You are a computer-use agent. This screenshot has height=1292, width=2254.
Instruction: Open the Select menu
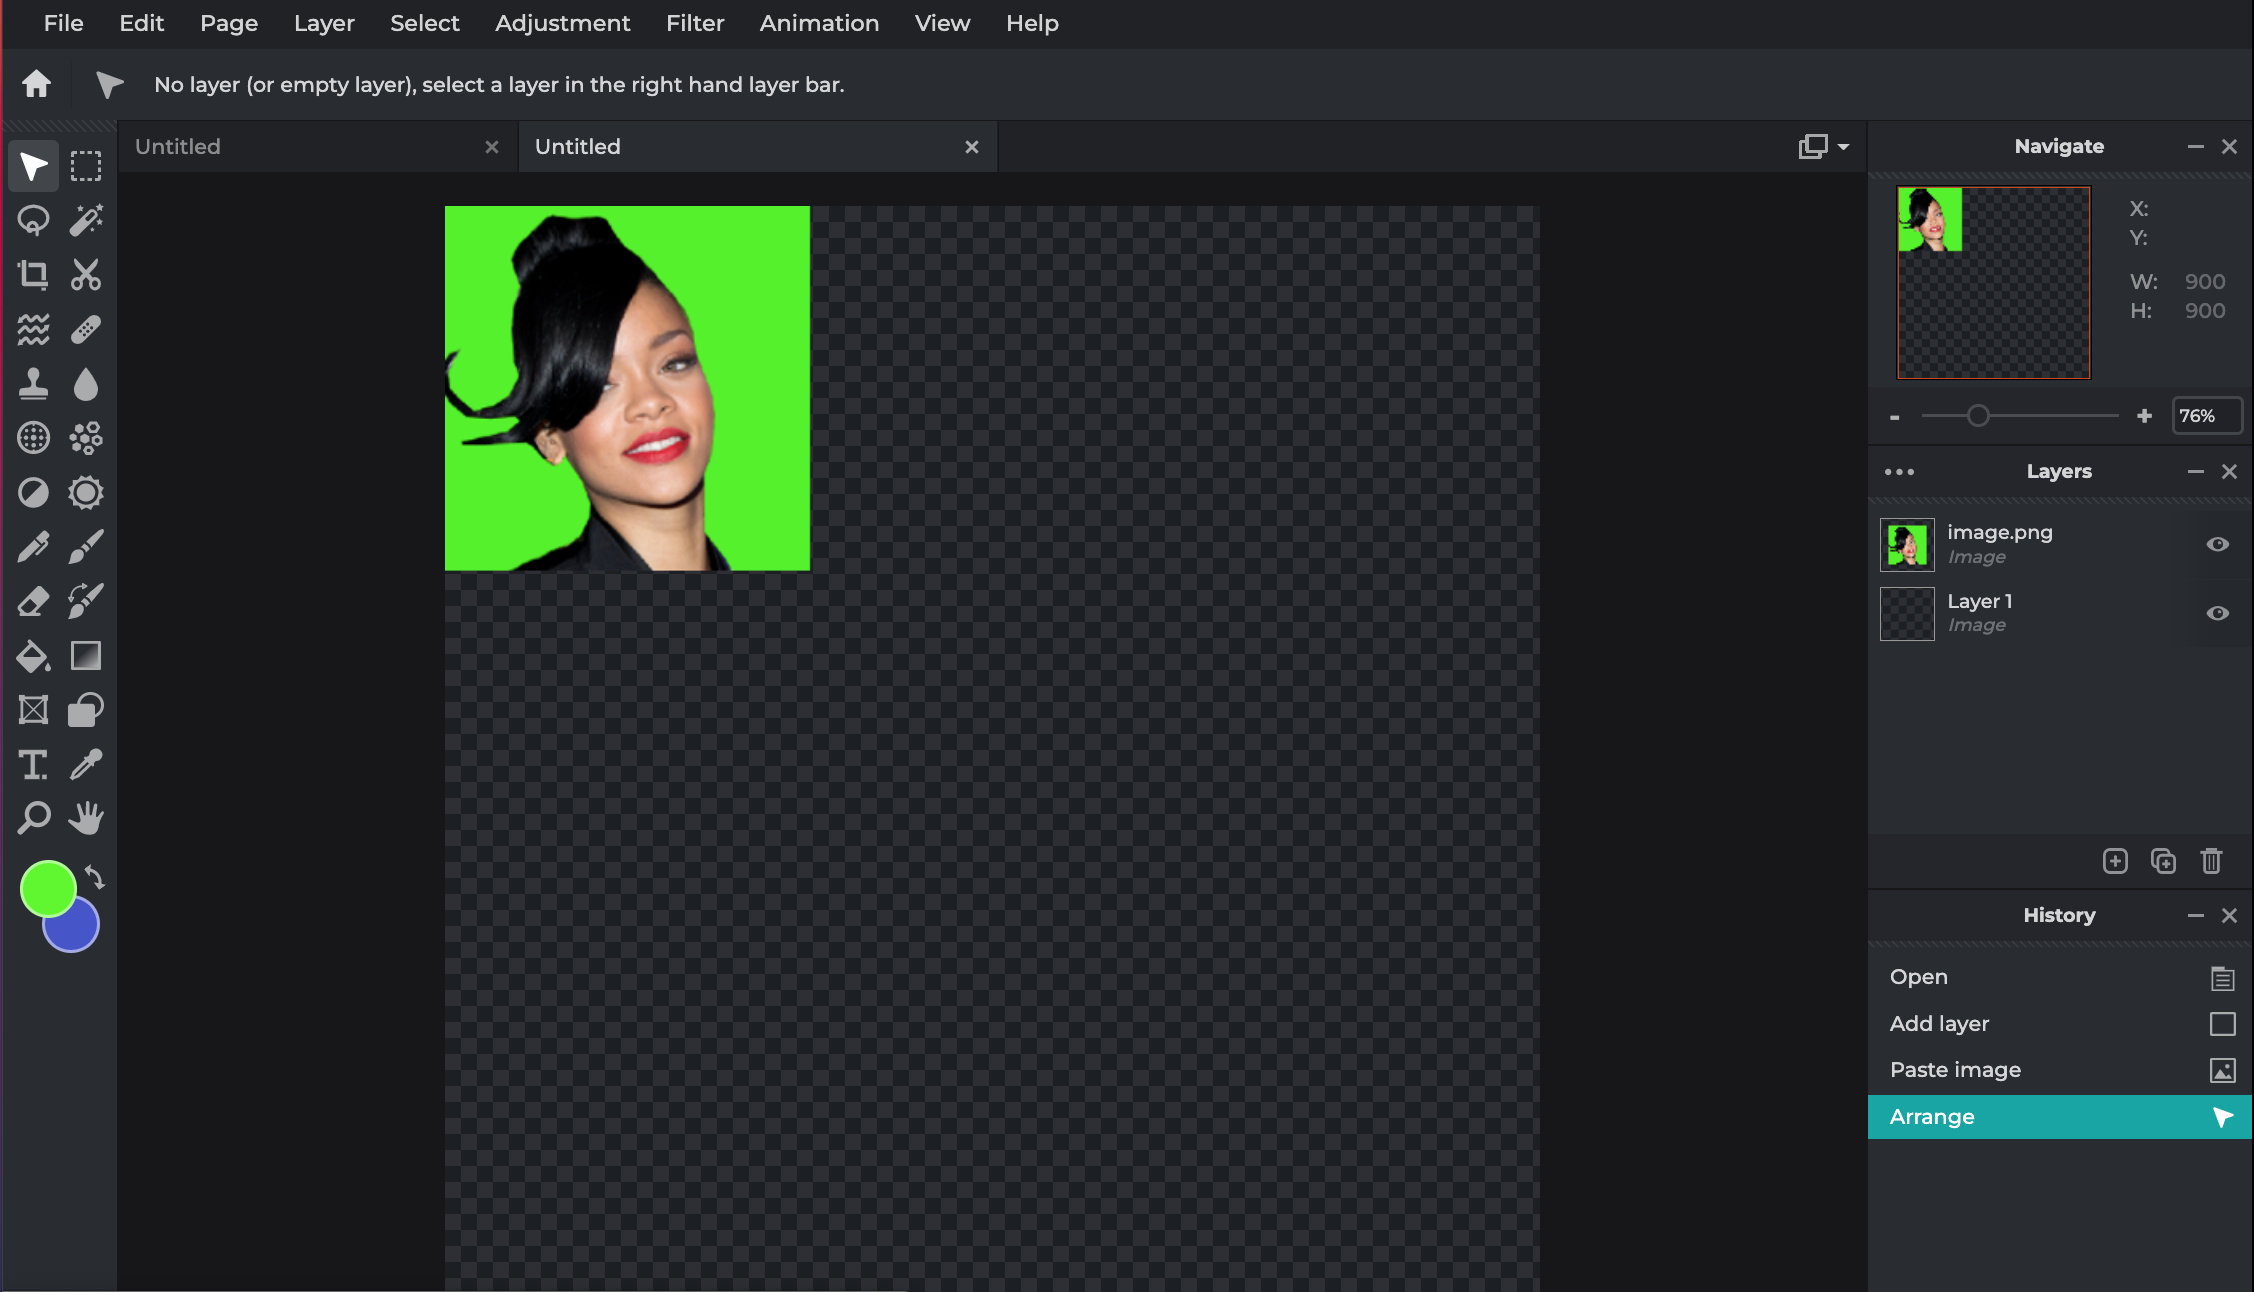tap(424, 23)
